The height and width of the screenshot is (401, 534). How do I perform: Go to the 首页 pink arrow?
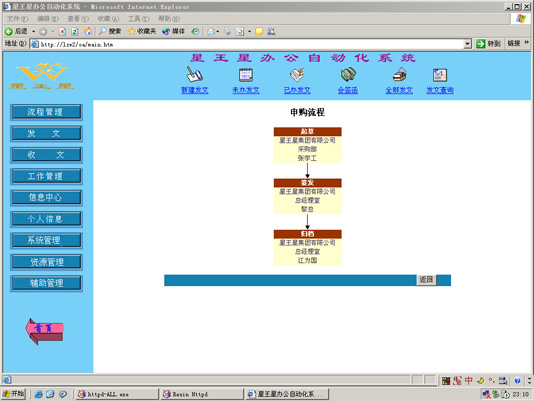click(44, 331)
